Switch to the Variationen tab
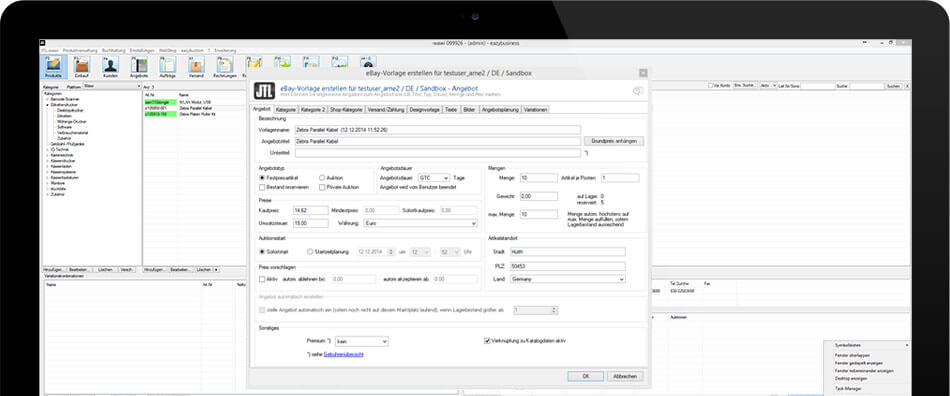The height and width of the screenshot is (396, 950). point(536,110)
